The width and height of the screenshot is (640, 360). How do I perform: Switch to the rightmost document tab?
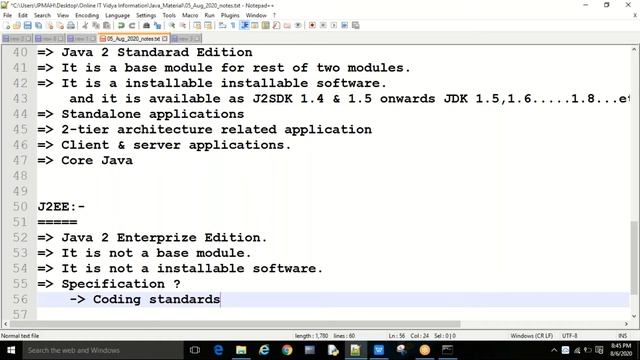point(186,38)
